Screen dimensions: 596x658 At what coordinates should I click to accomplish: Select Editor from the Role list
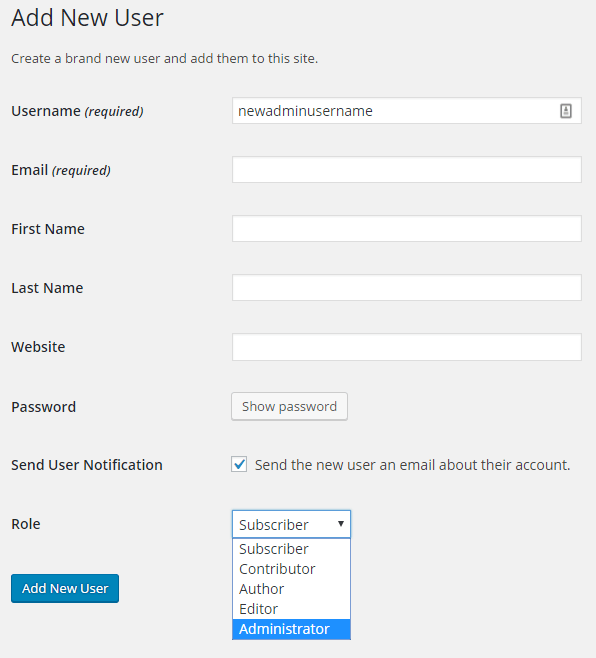pyautogui.click(x=291, y=609)
